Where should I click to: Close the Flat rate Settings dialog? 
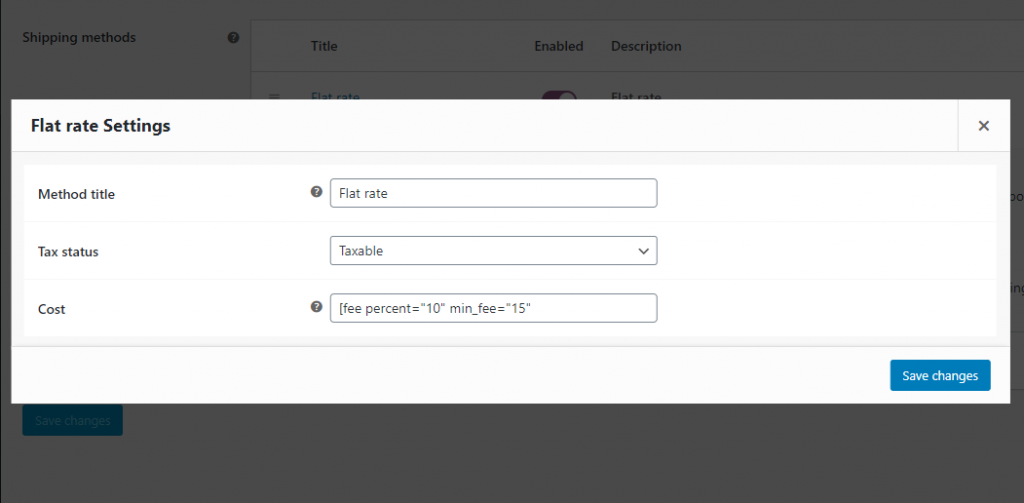coord(984,126)
